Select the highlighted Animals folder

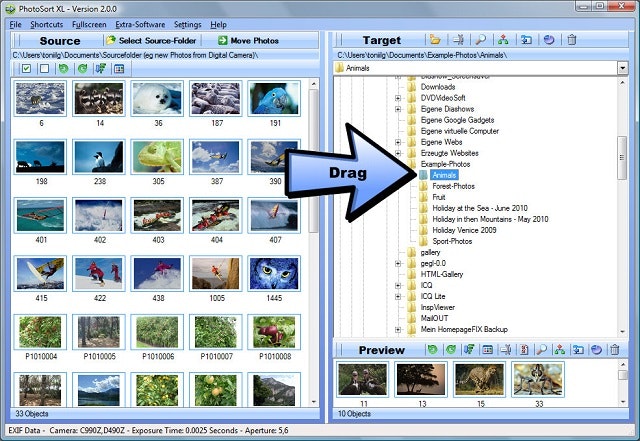444,175
